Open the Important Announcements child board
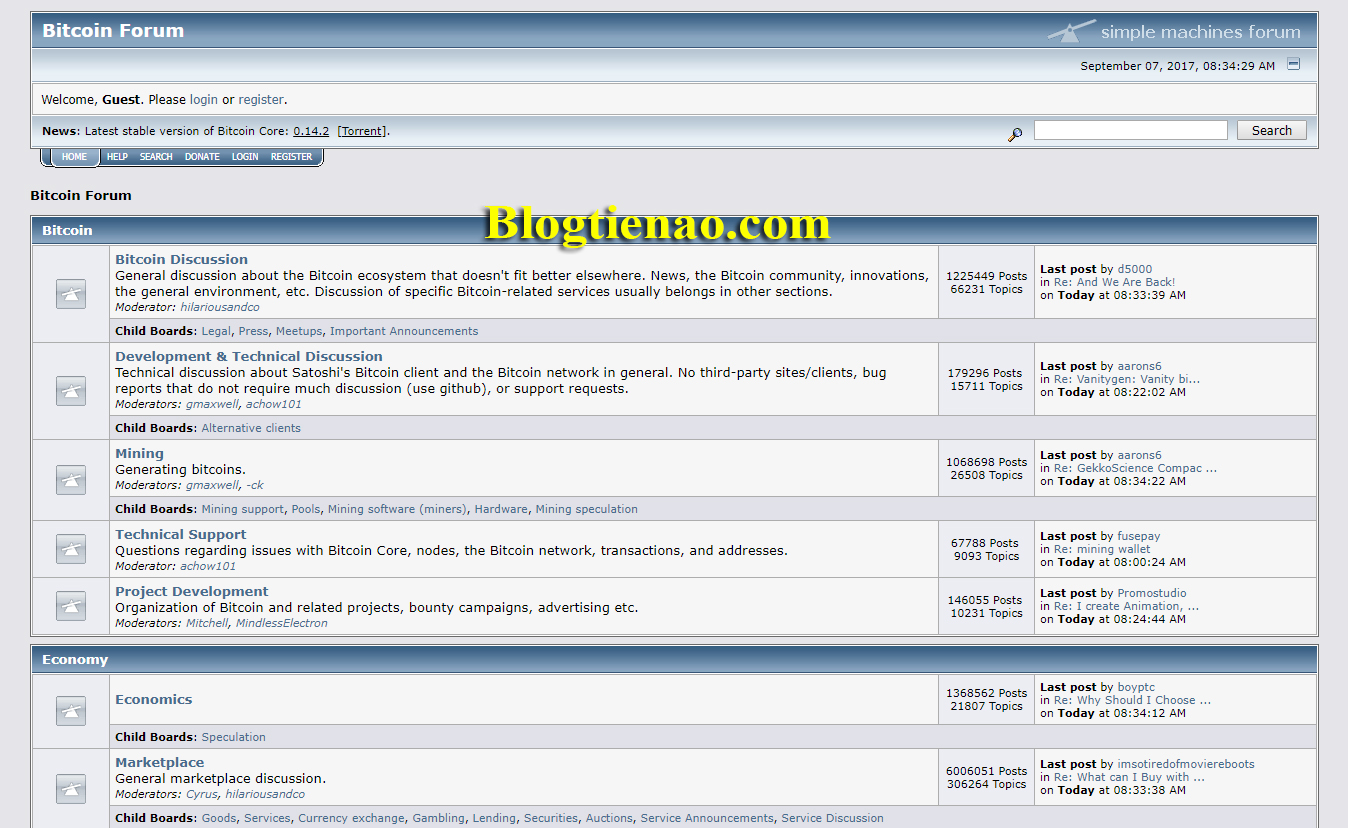This screenshot has width=1348, height=828. coord(404,331)
